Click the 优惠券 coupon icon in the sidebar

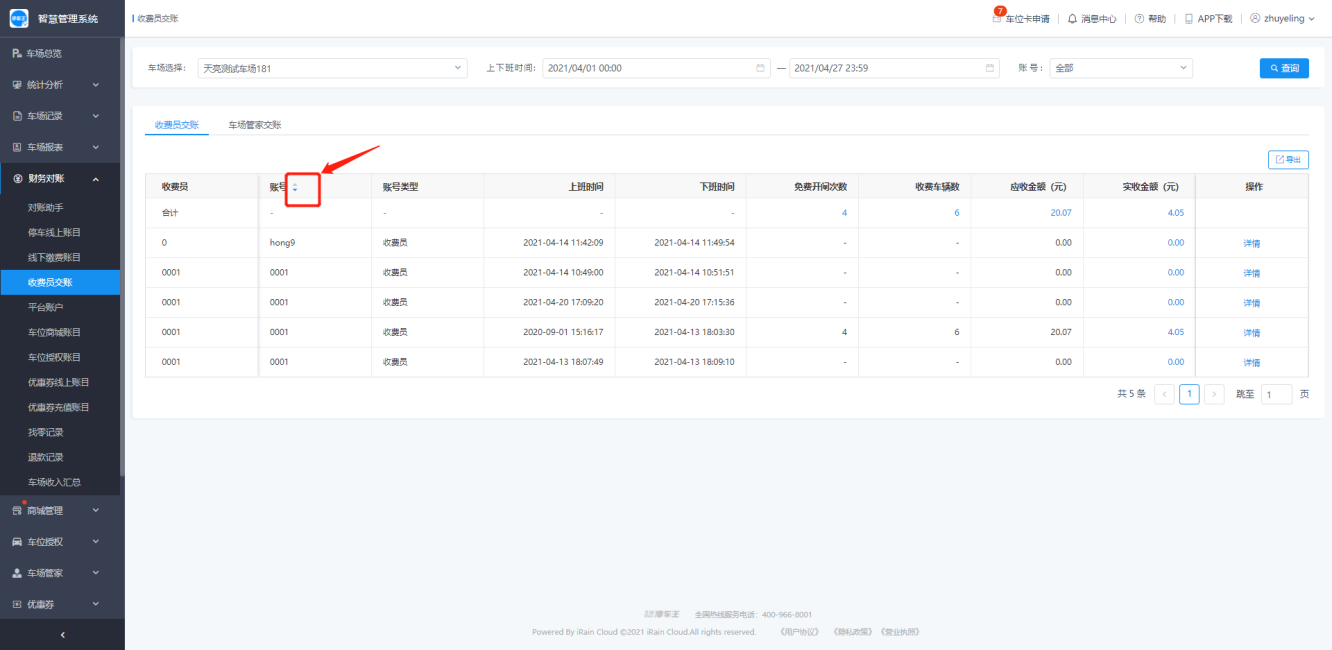coord(17,604)
